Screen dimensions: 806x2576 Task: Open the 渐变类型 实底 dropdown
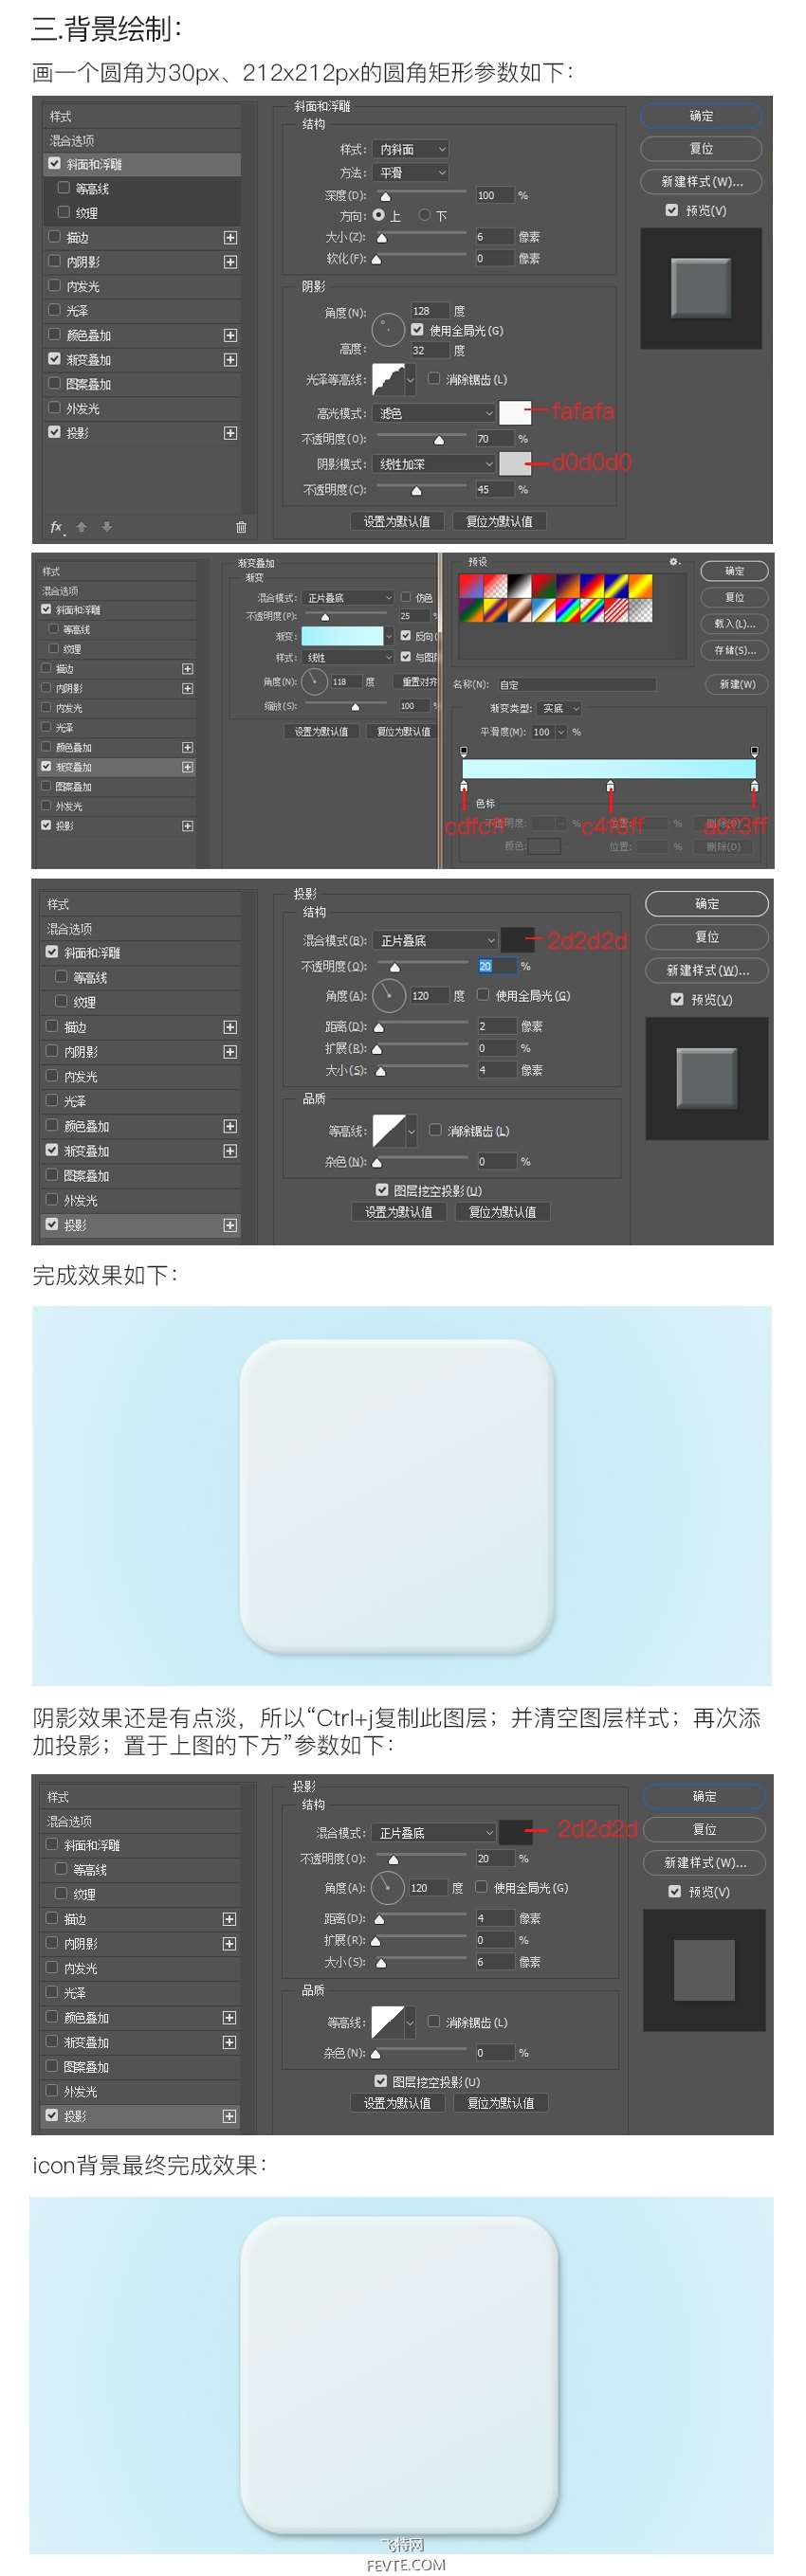point(561,708)
